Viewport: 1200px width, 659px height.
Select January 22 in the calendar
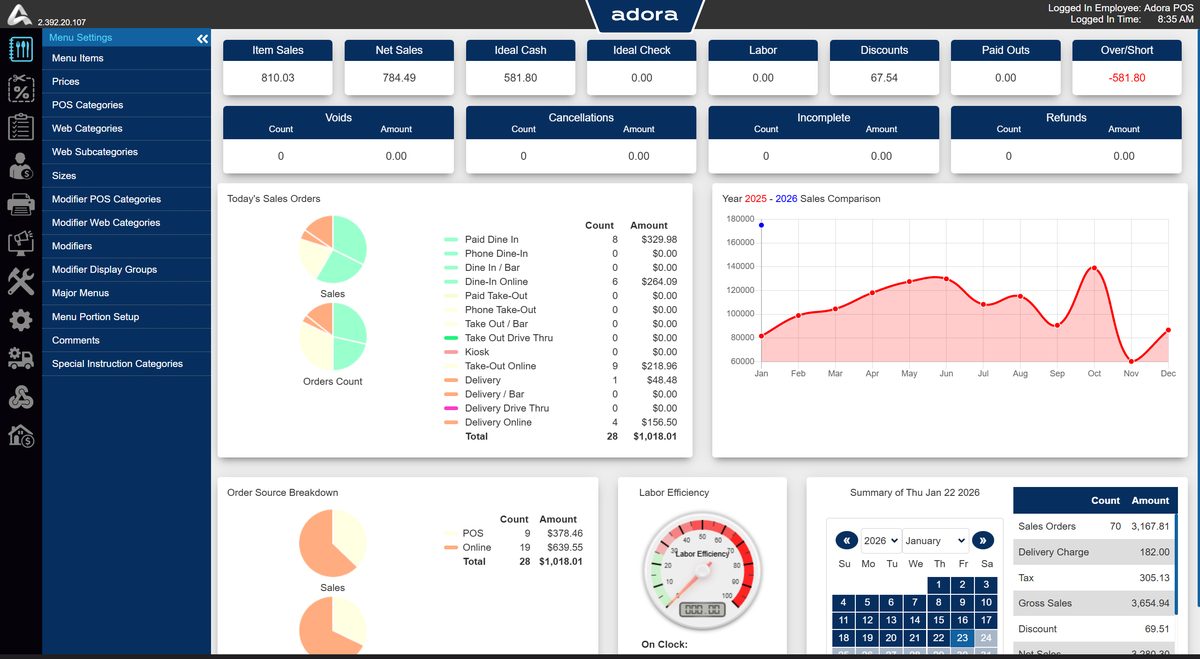[938, 638]
